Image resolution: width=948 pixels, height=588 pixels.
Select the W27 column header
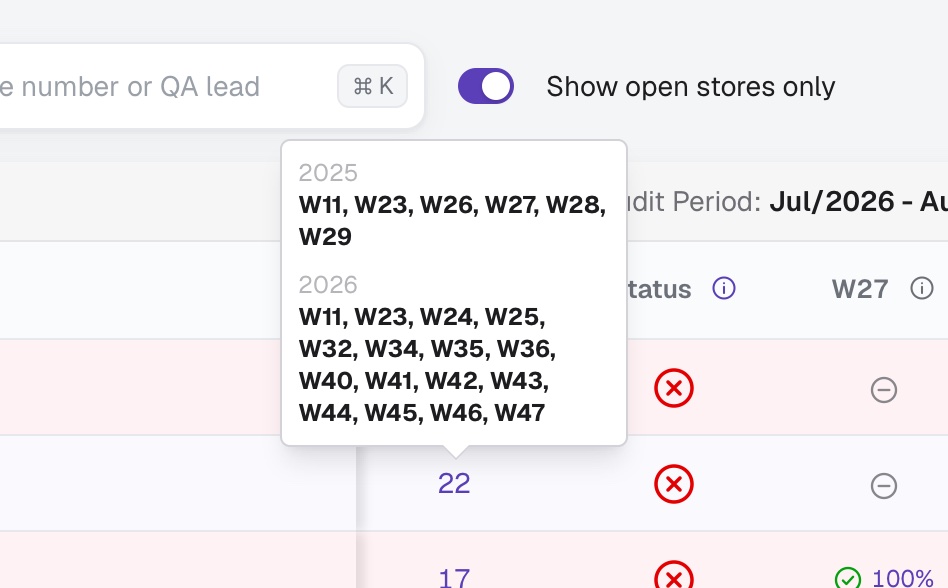860,289
